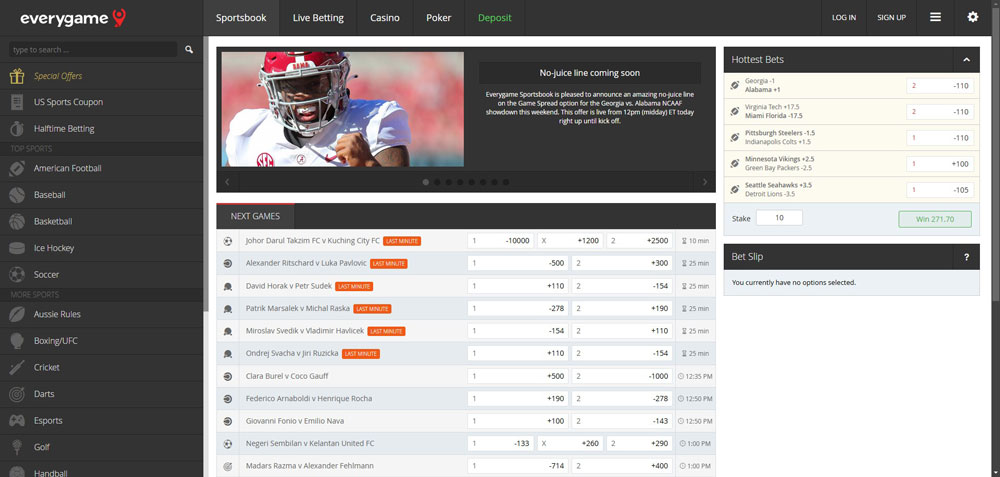Image resolution: width=1000 pixels, height=477 pixels.
Task: Open the hamburger menu icon
Action: [936, 17]
